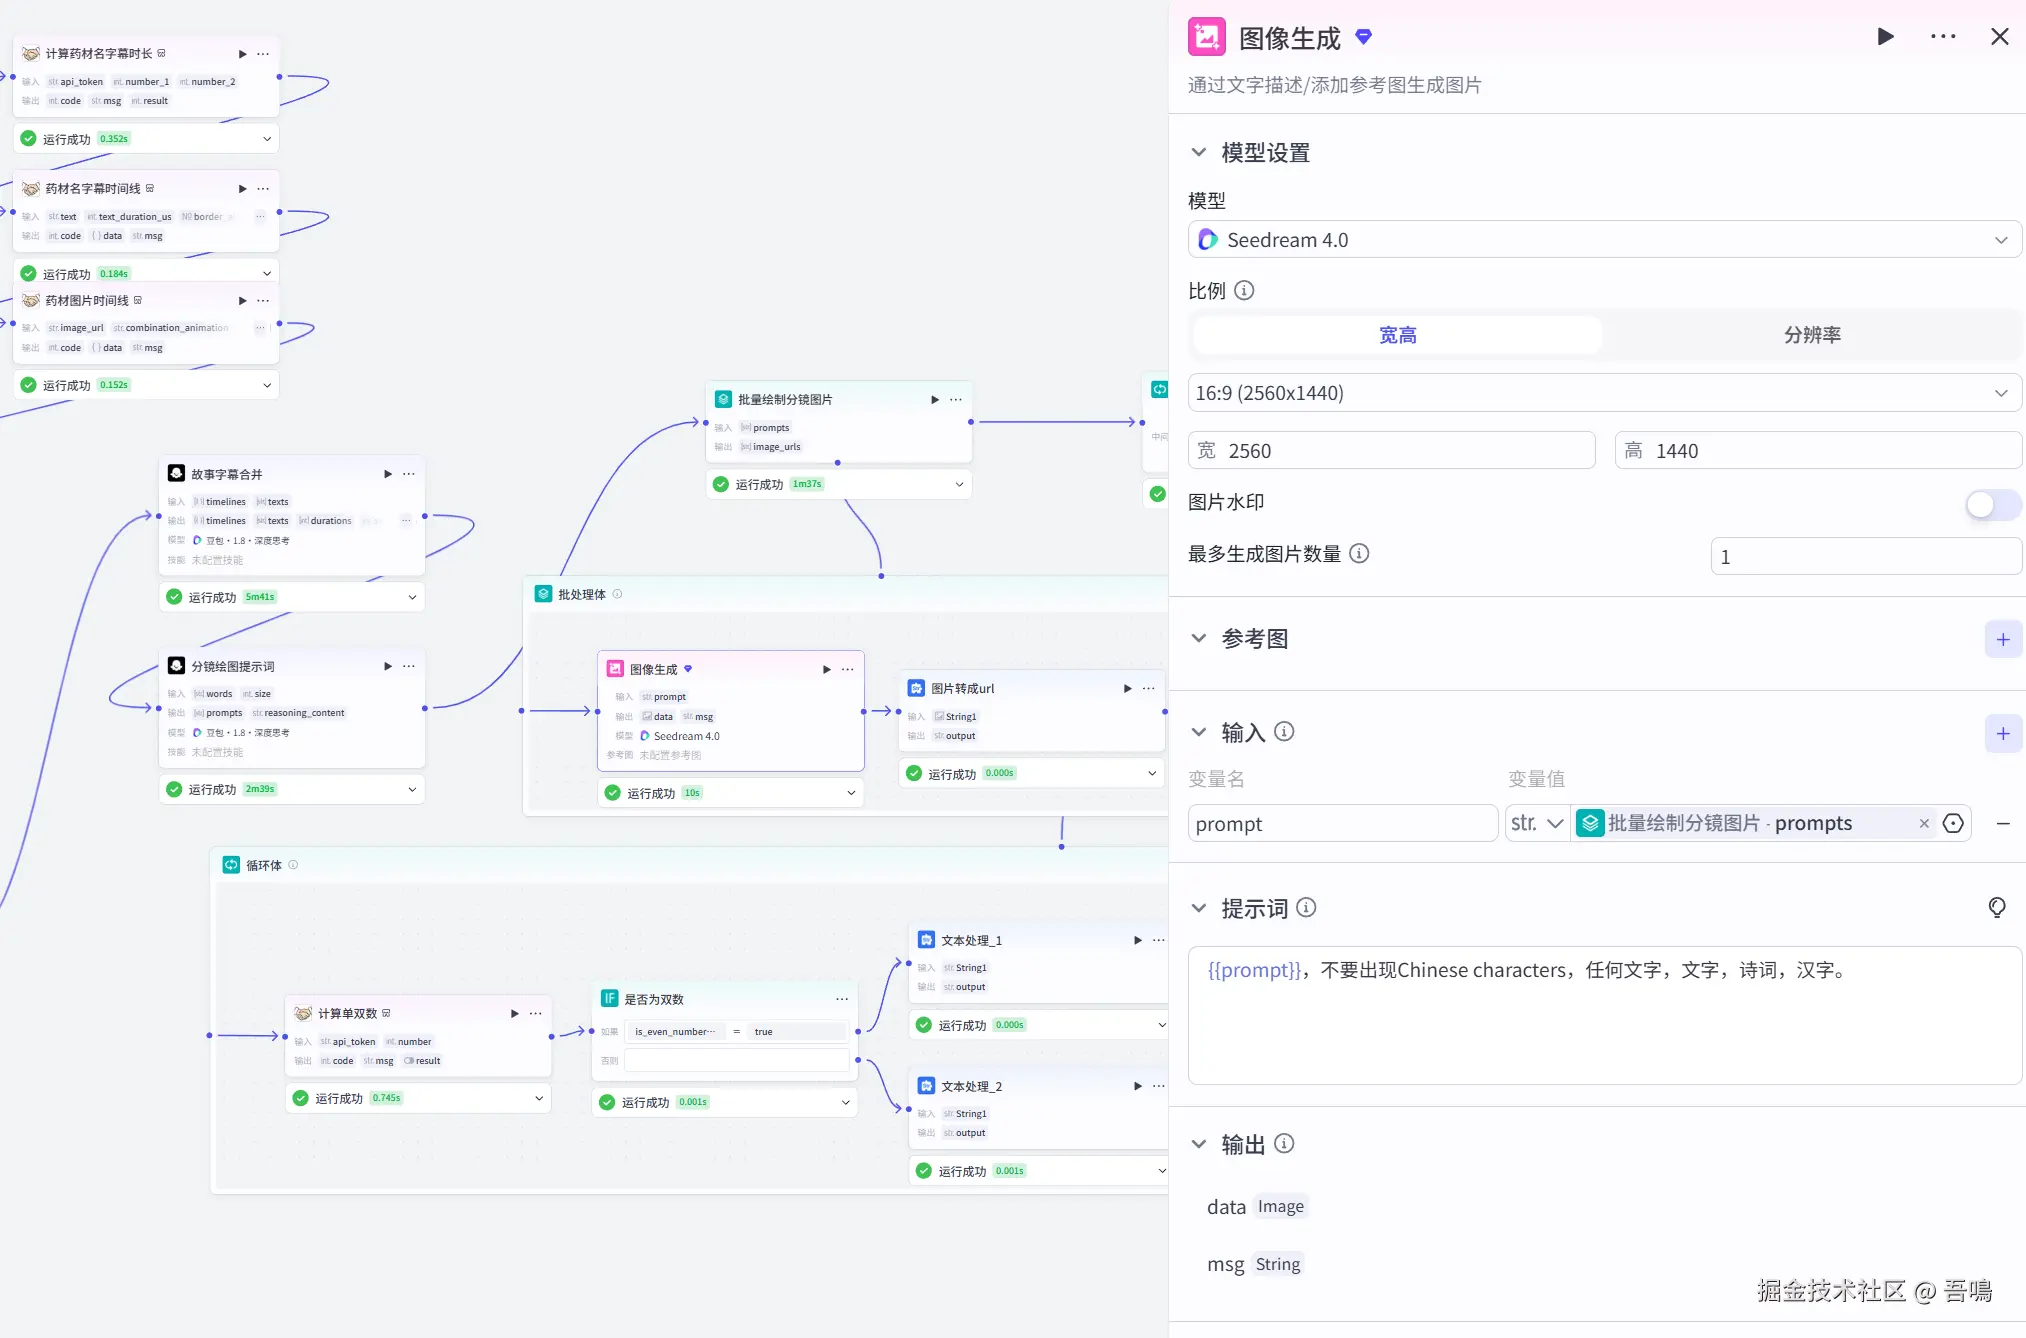Open the prompt suggestion lightbulb icon
The width and height of the screenshot is (2026, 1338).
coord(1997,908)
